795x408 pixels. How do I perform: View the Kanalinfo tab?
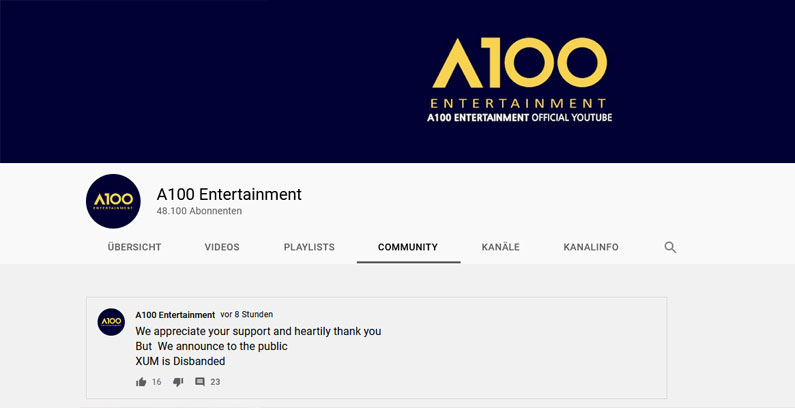coord(591,247)
